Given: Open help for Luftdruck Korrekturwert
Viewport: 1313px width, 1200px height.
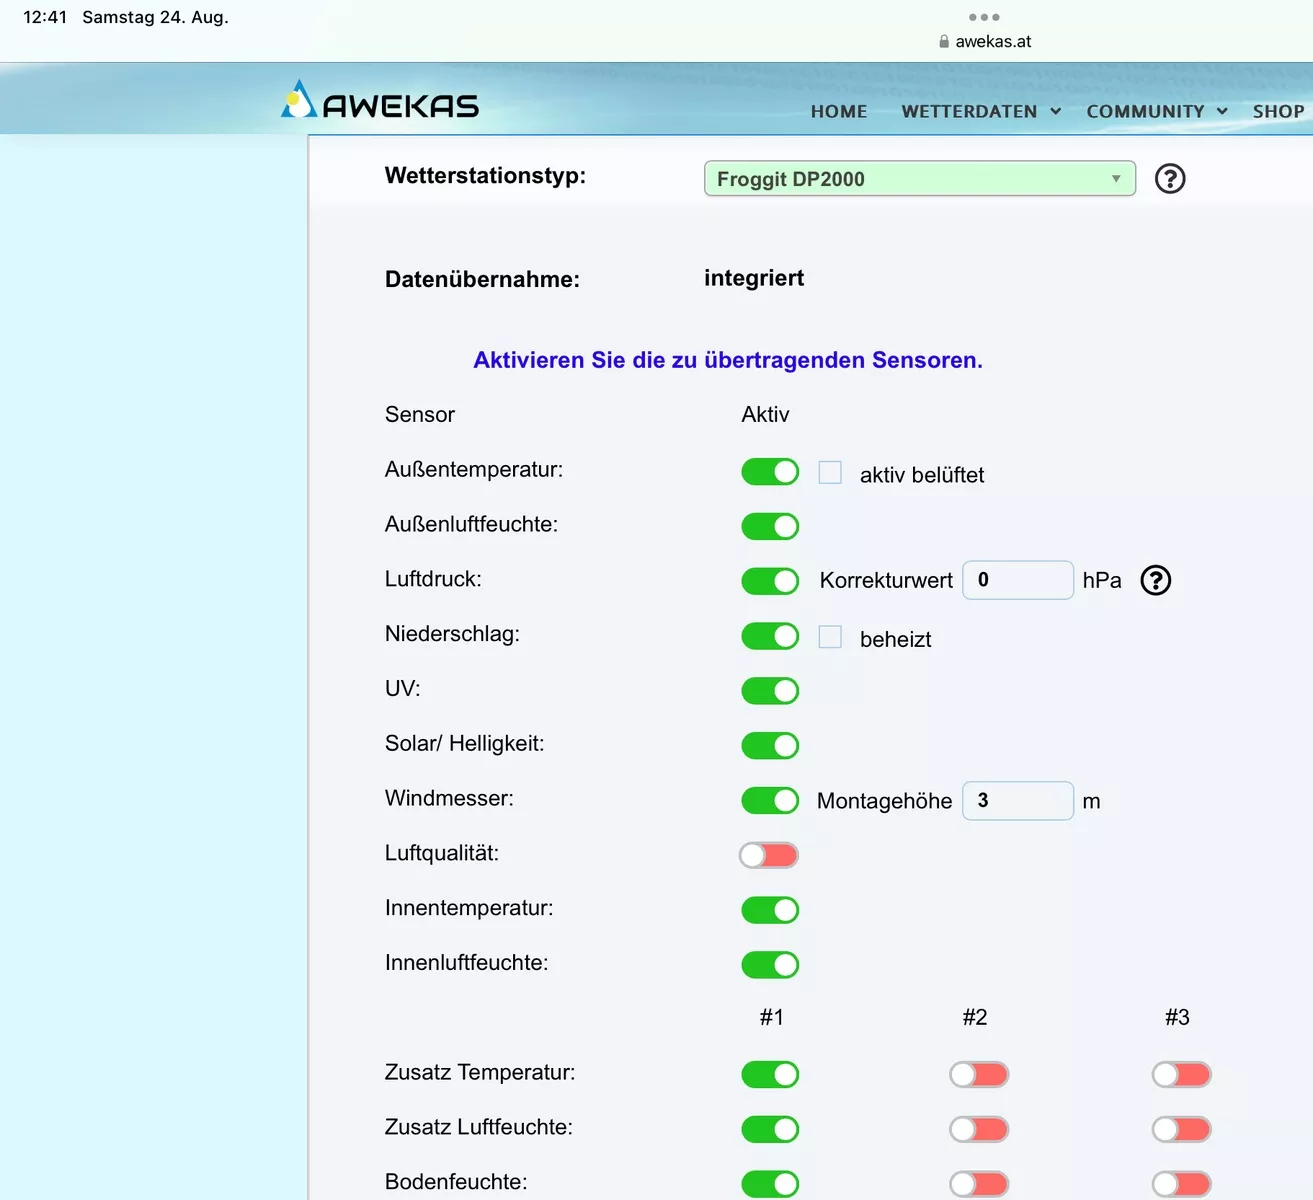Looking at the screenshot, I should pos(1156,580).
